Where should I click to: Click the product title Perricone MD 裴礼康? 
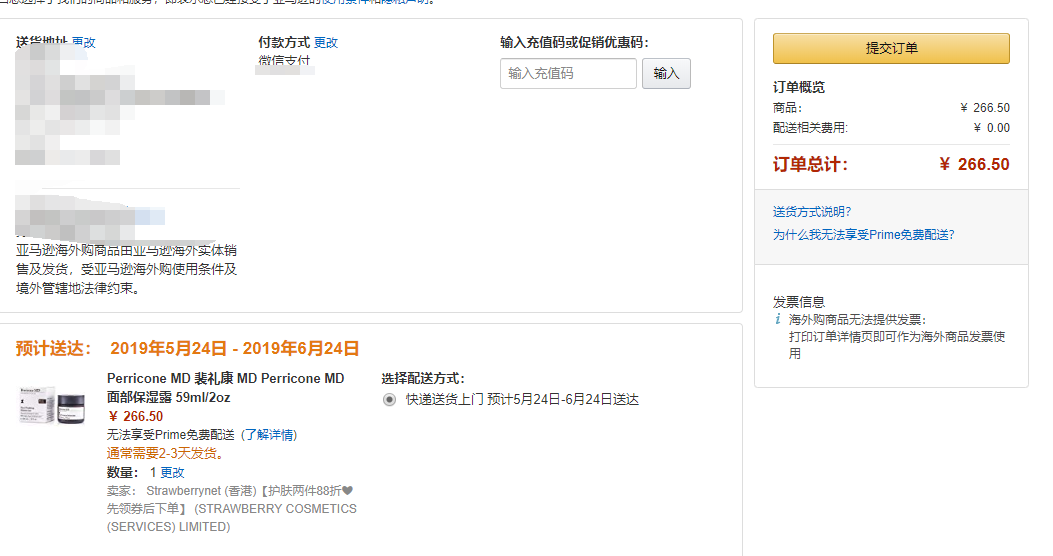tap(226, 387)
